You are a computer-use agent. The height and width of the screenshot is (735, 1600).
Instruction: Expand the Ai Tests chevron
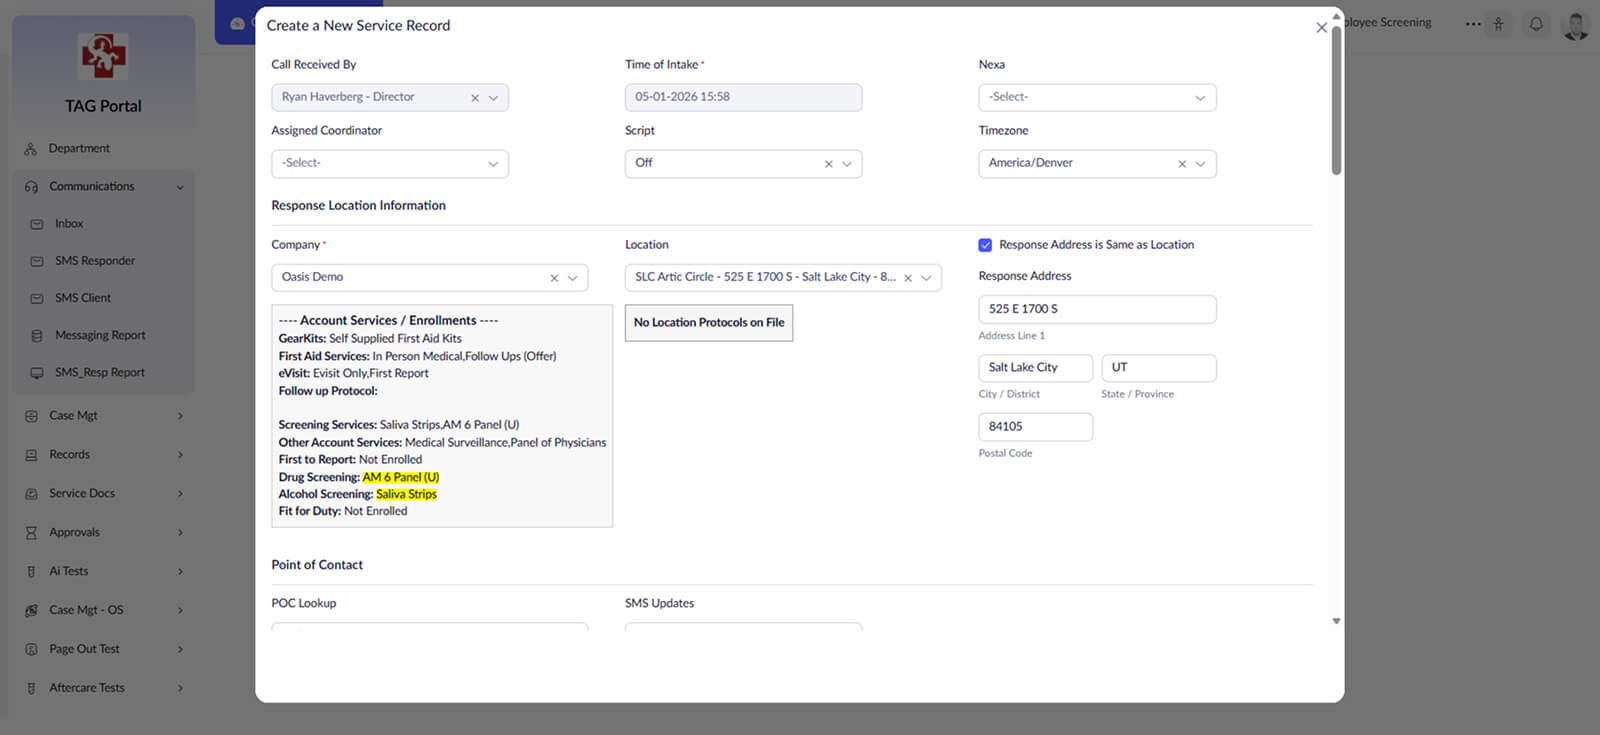coord(180,572)
